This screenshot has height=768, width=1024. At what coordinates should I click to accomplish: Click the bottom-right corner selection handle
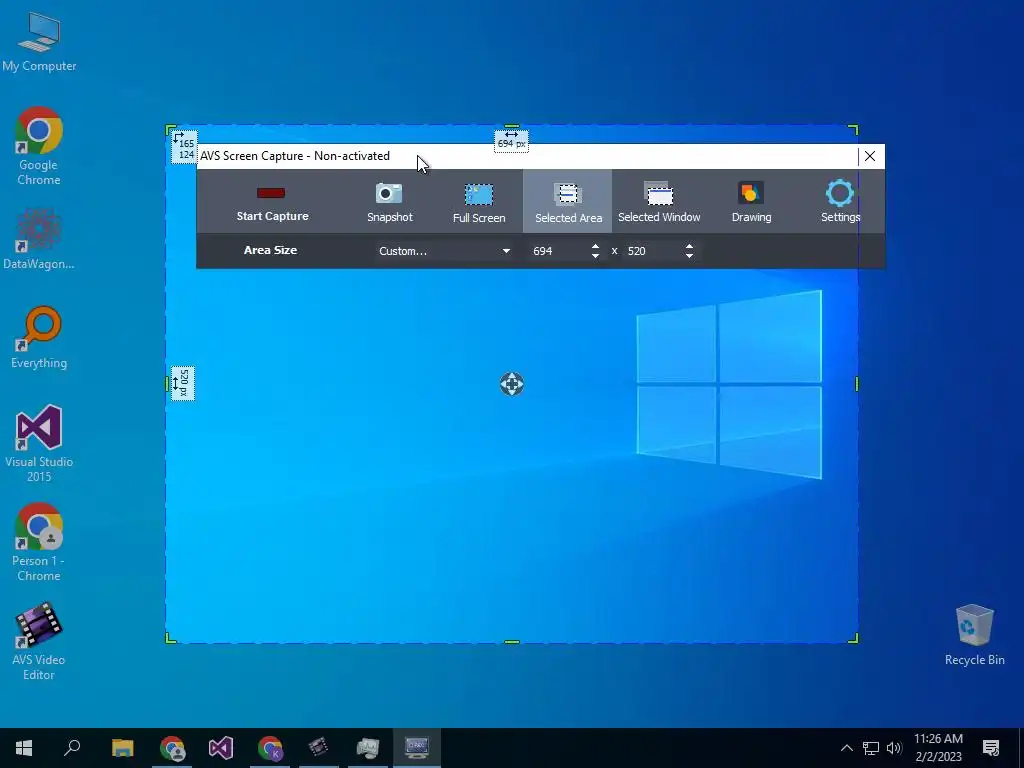pyautogui.click(x=853, y=638)
